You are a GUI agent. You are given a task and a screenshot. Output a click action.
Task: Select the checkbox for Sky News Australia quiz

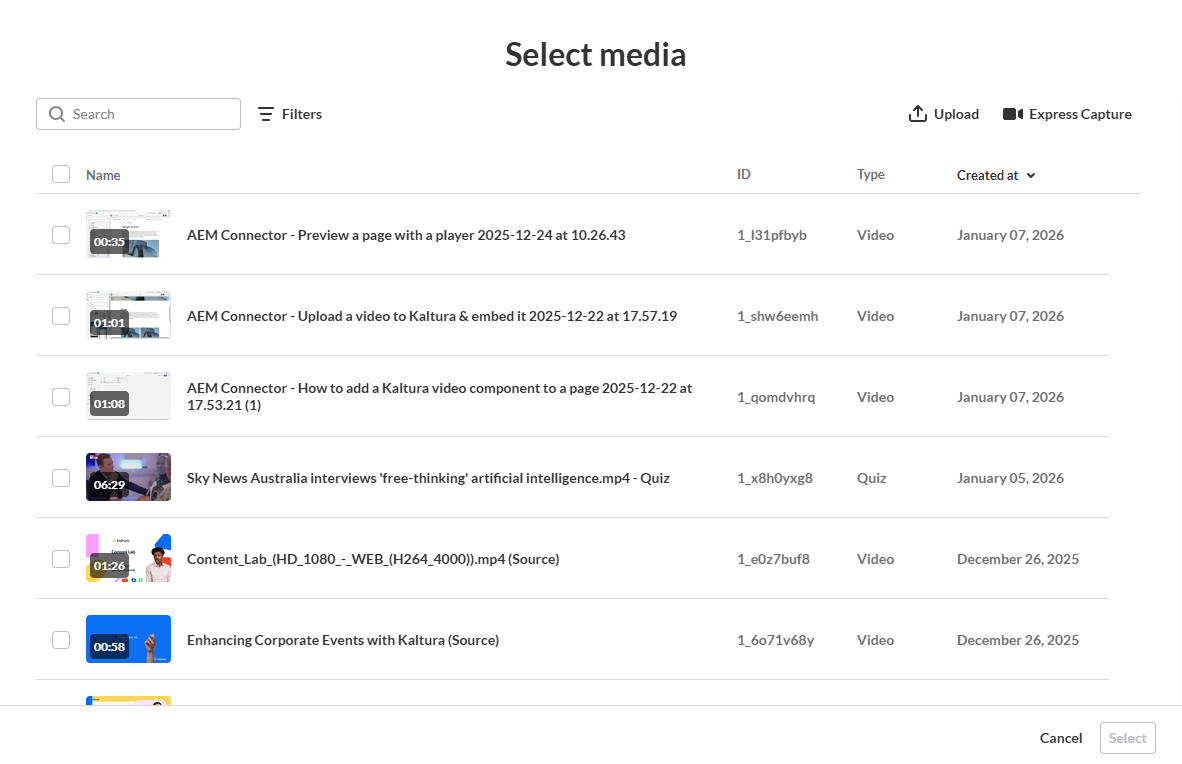[x=61, y=478]
